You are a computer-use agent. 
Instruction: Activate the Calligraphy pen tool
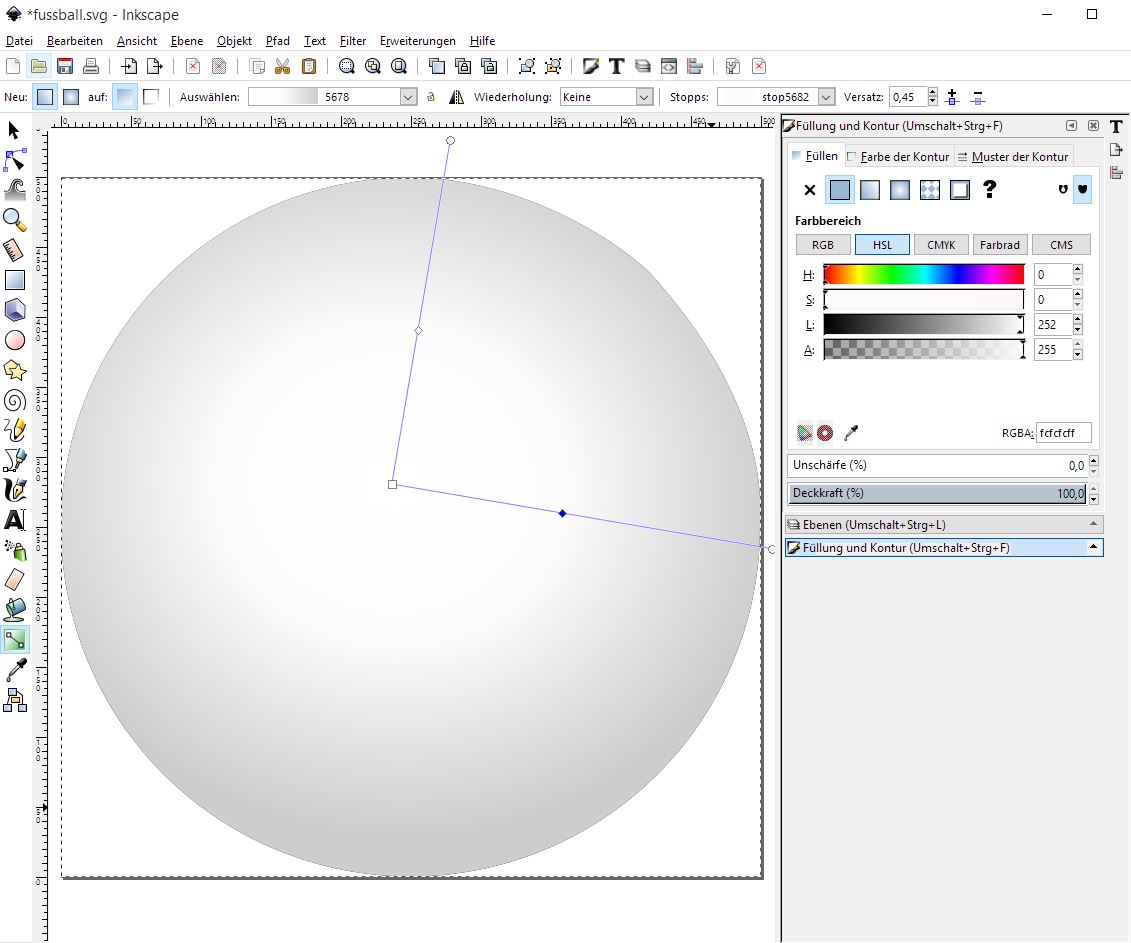tap(15, 490)
